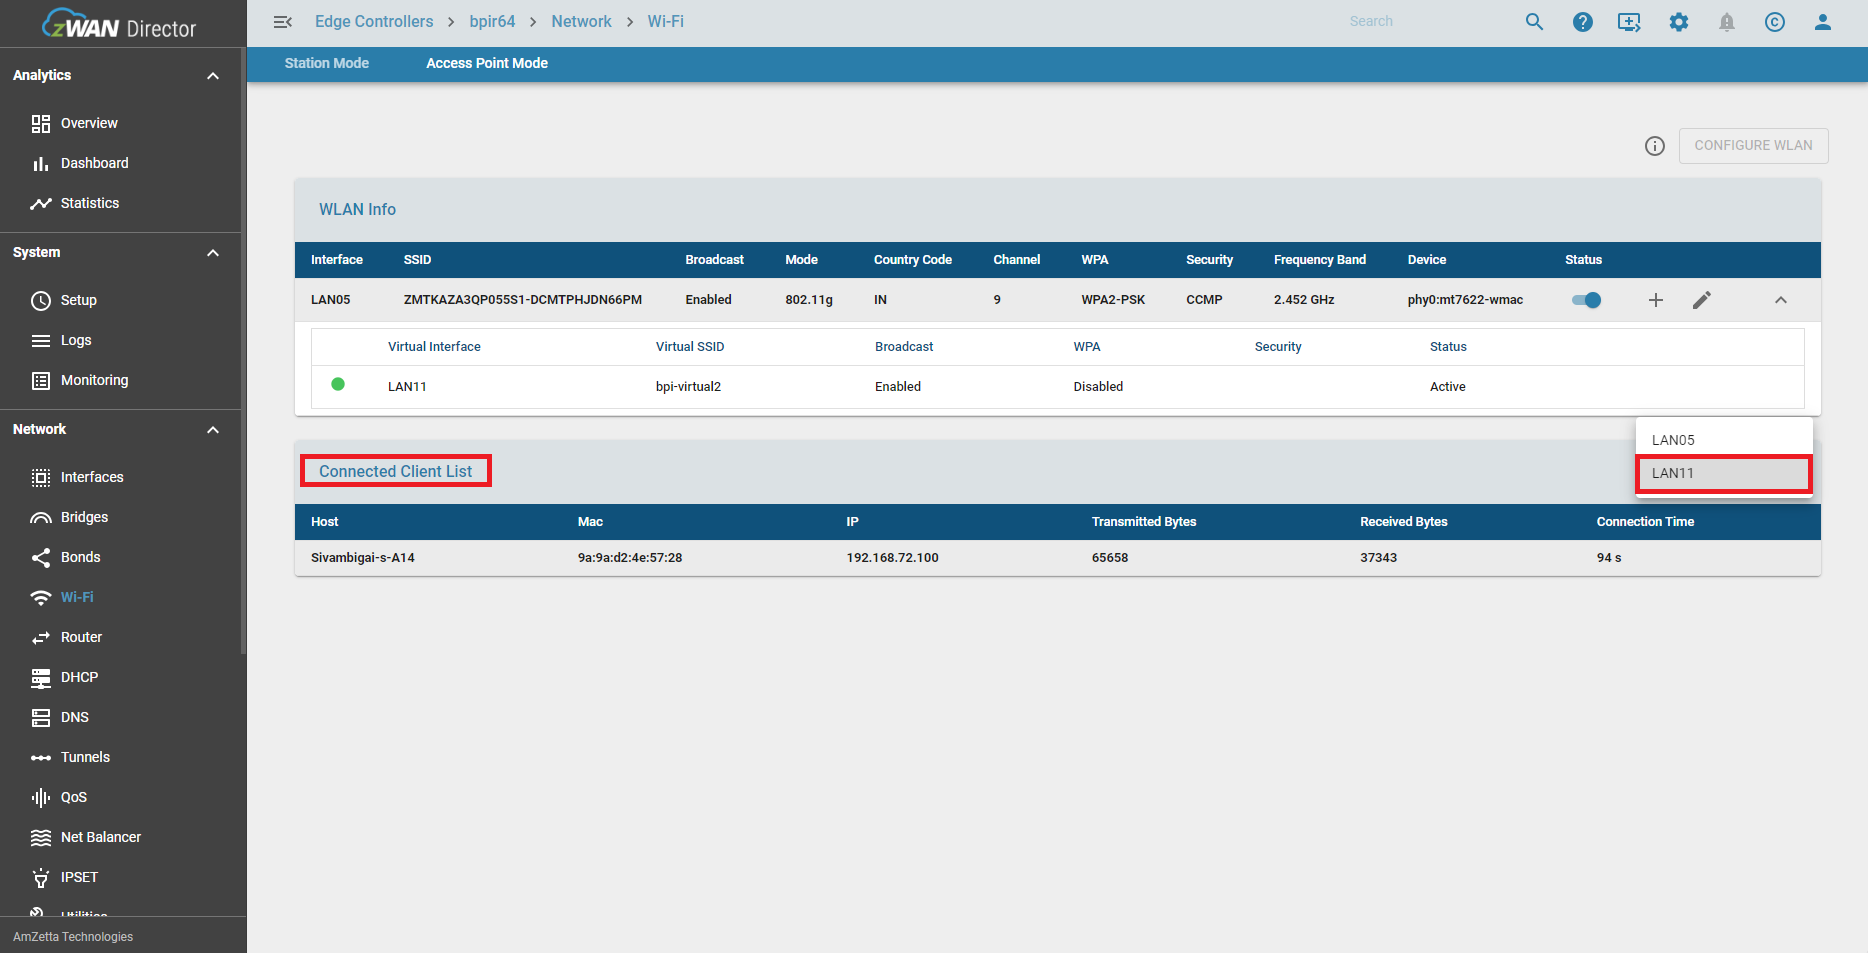View WLAN info via the info icon
The width and height of the screenshot is (1868, 953).
pos(1655,145)
